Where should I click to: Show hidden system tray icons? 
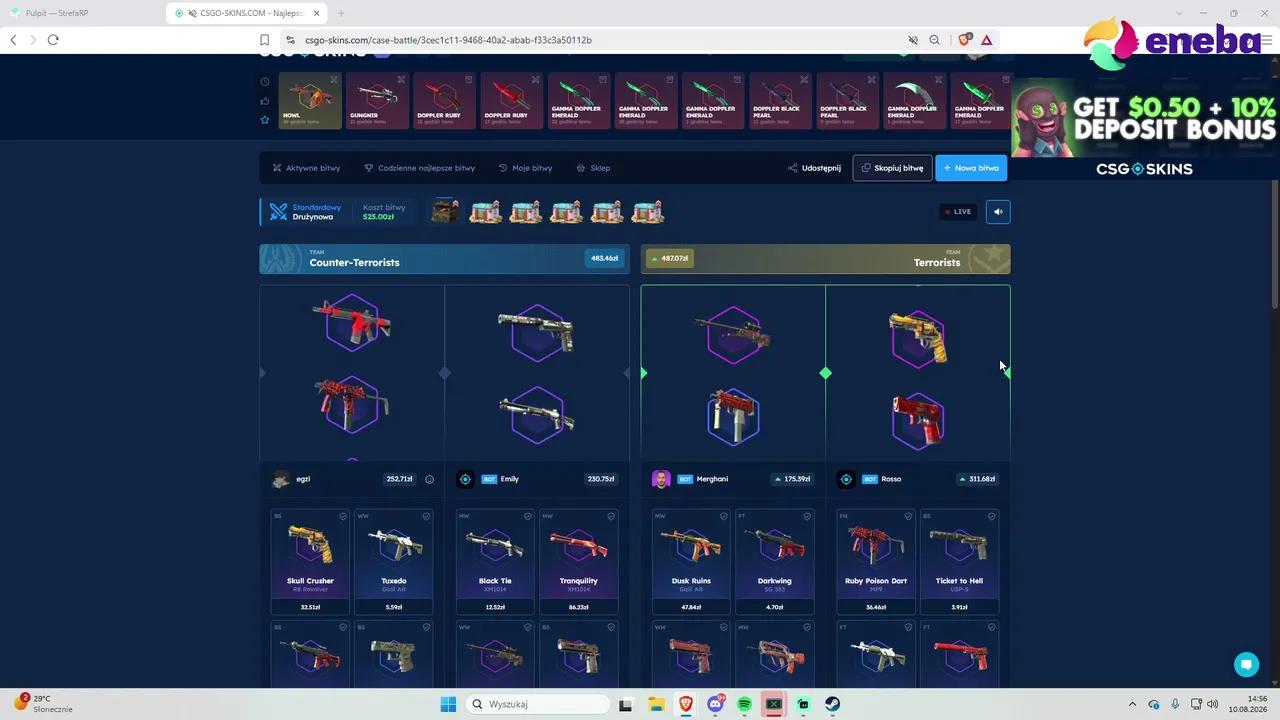1132,704
